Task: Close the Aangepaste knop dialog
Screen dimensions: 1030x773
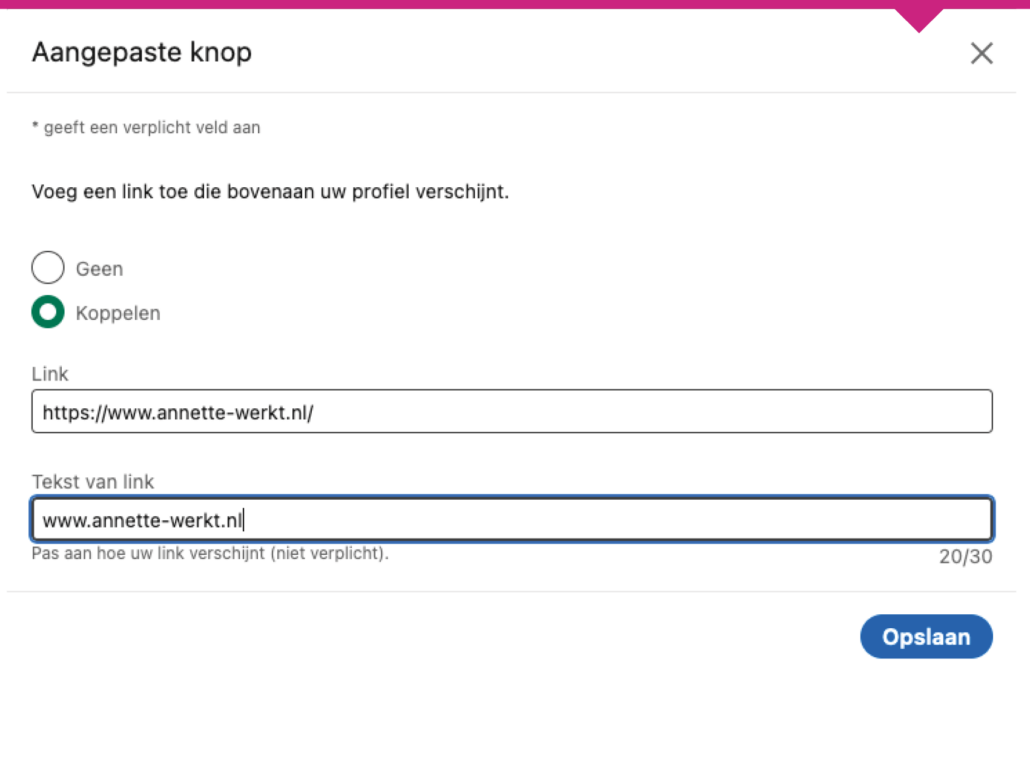Action: [981, 54]
